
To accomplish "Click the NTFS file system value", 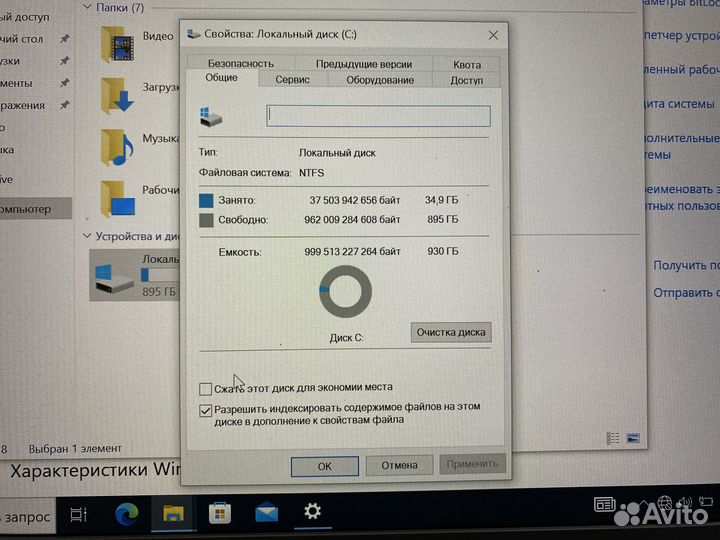I will [x=311, y=173].
